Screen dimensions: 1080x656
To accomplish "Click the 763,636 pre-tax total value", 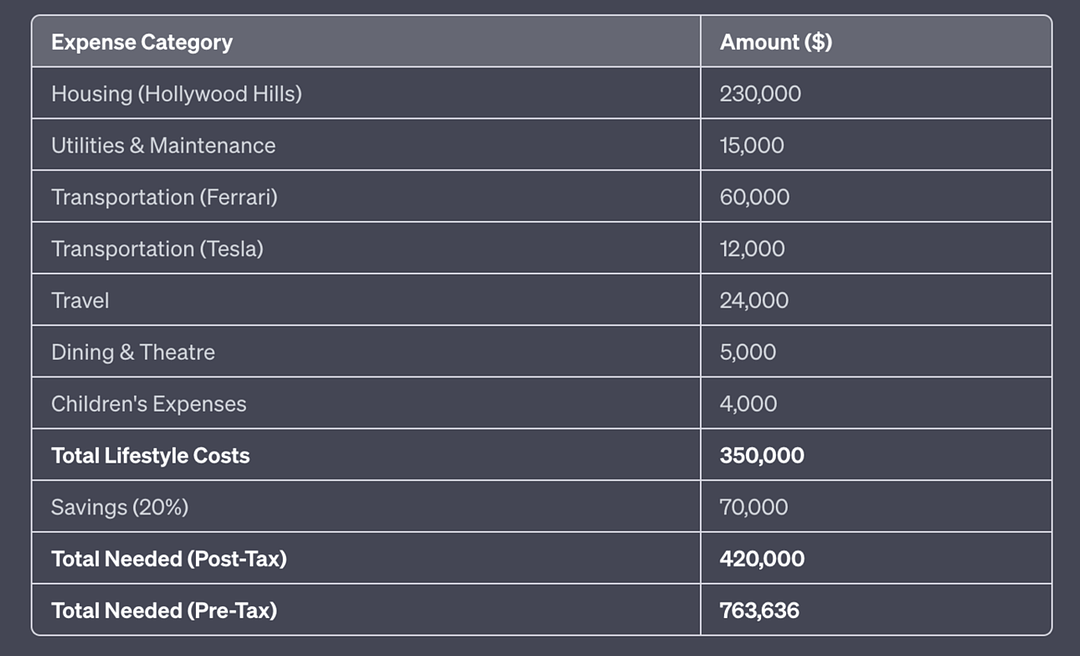I will [760, 611].
